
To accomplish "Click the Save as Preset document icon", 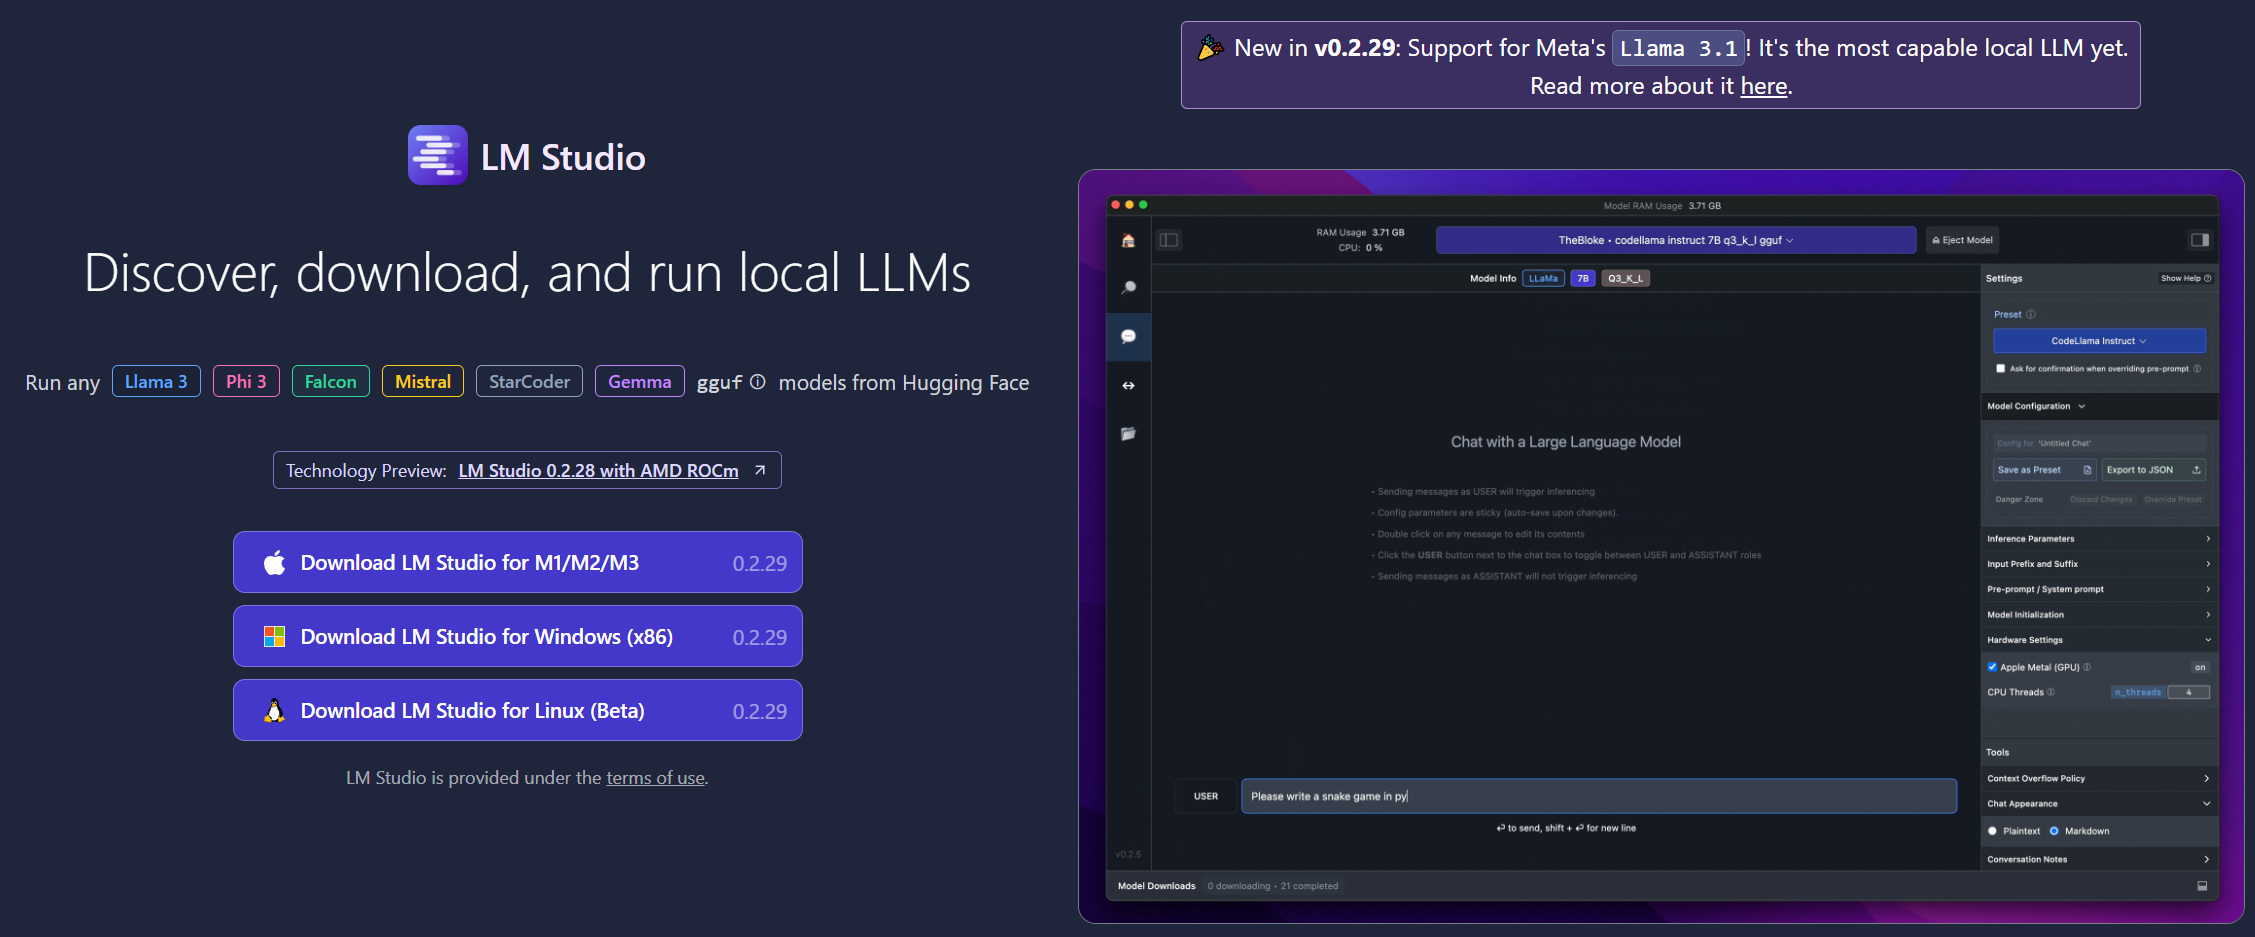I will pyautogui.click(x=2087, y=470).
